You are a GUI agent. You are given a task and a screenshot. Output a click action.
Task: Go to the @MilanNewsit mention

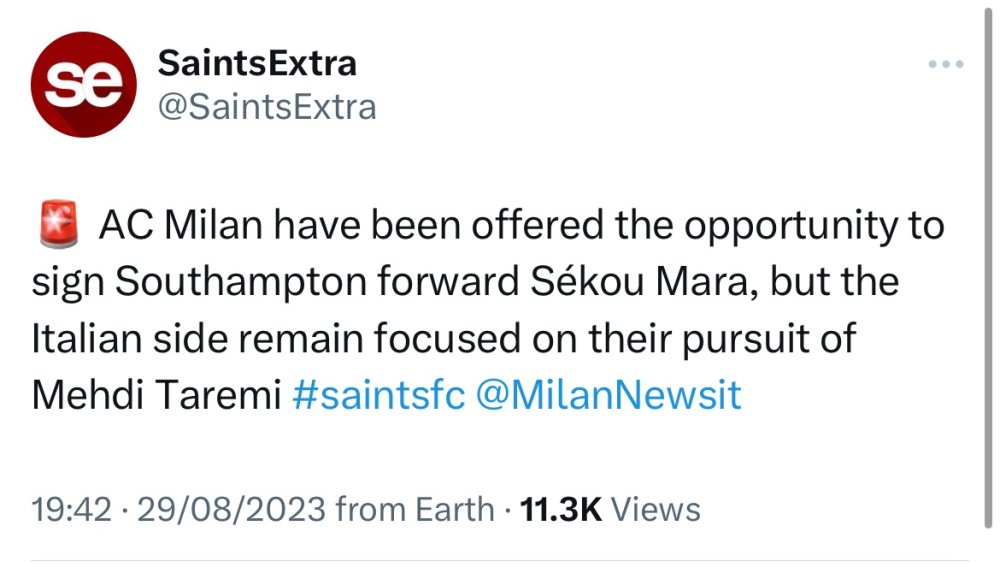609,395
